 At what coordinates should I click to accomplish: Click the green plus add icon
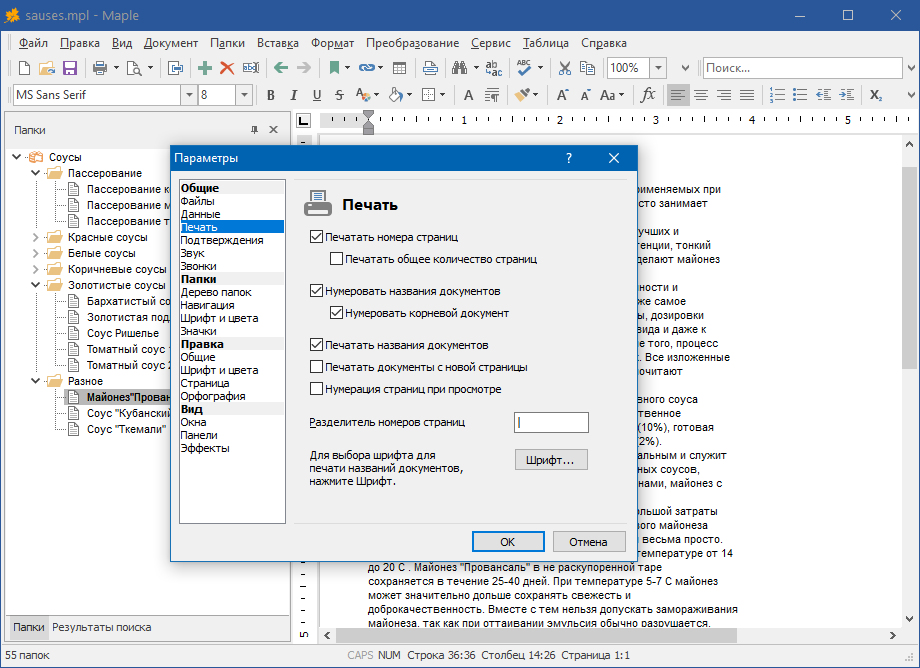tap(205, 68)
